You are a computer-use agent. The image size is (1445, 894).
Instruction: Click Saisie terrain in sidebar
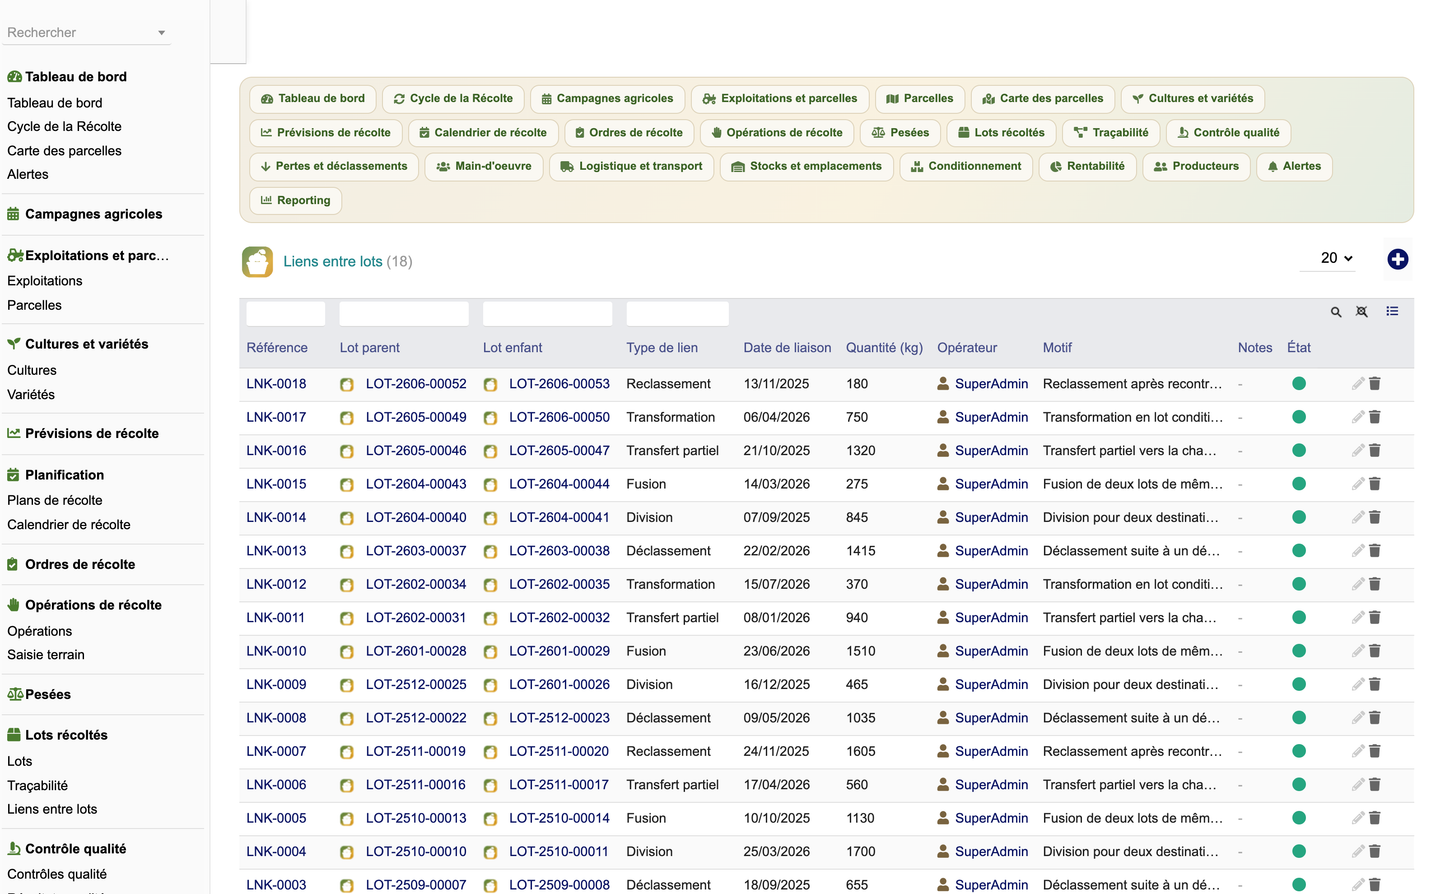46,655
